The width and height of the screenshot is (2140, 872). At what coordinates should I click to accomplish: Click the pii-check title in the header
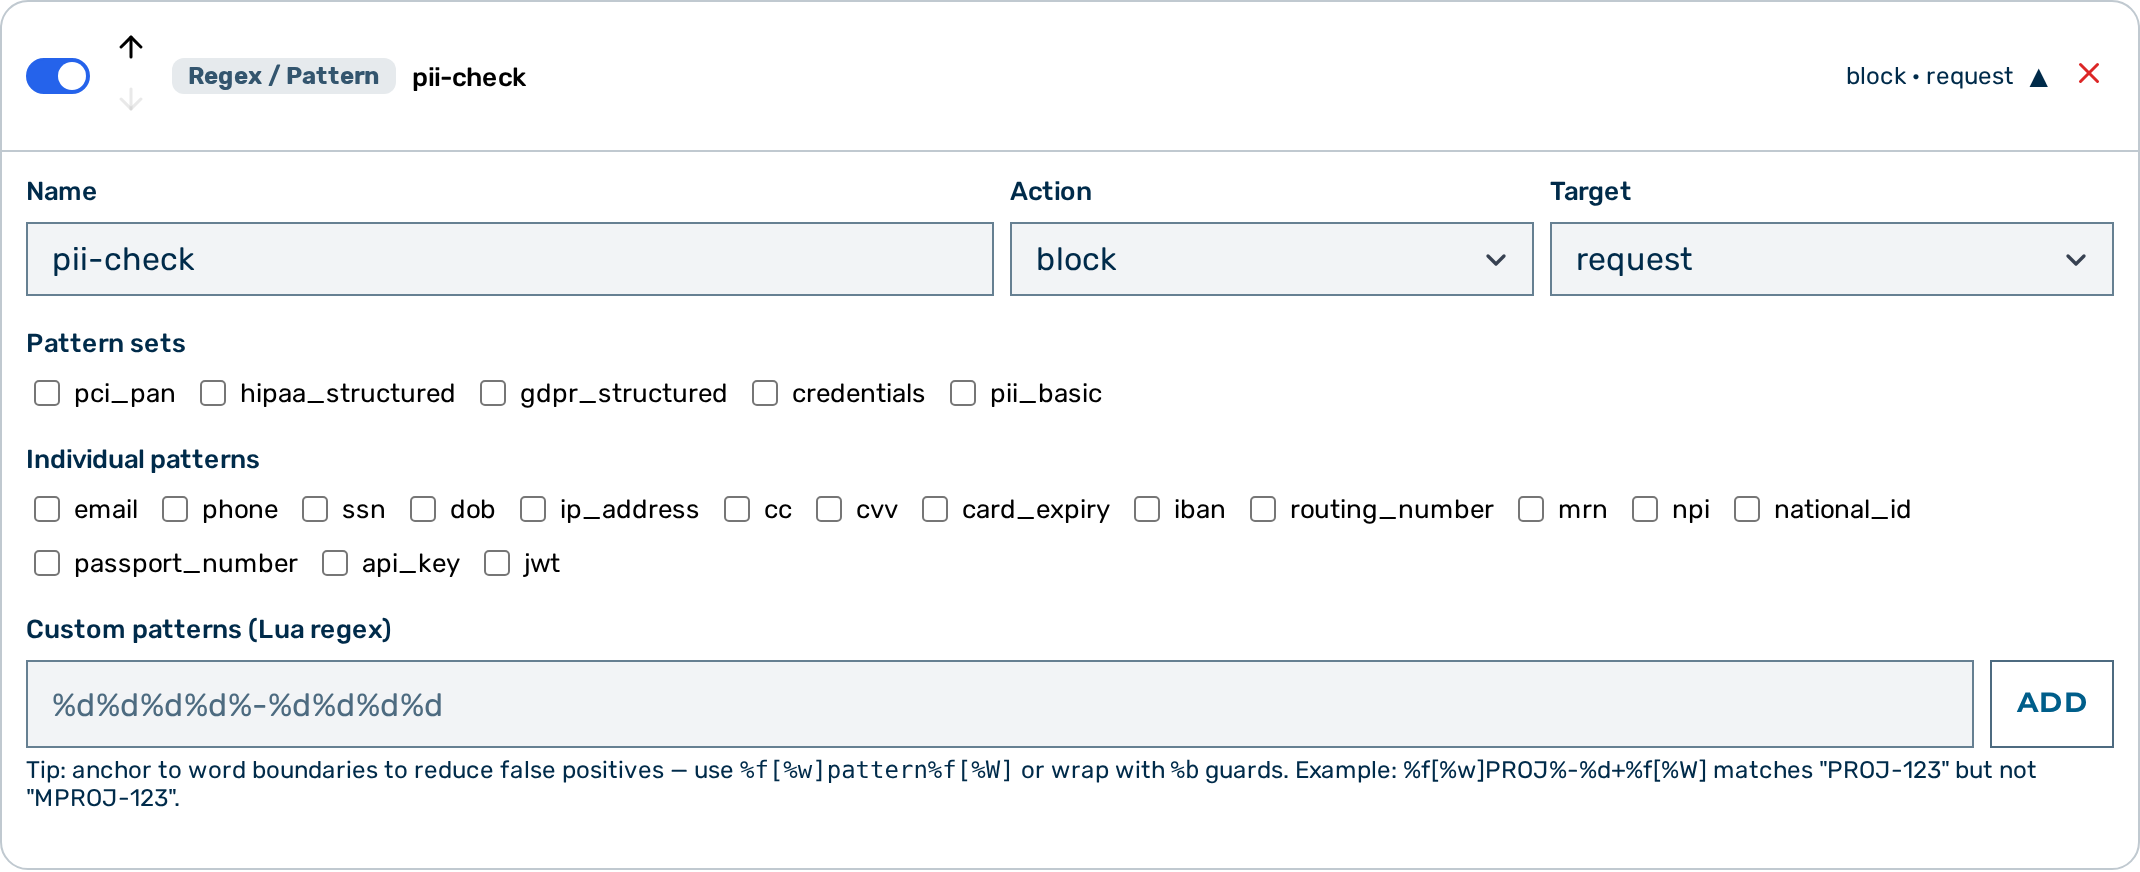[469, 77]
